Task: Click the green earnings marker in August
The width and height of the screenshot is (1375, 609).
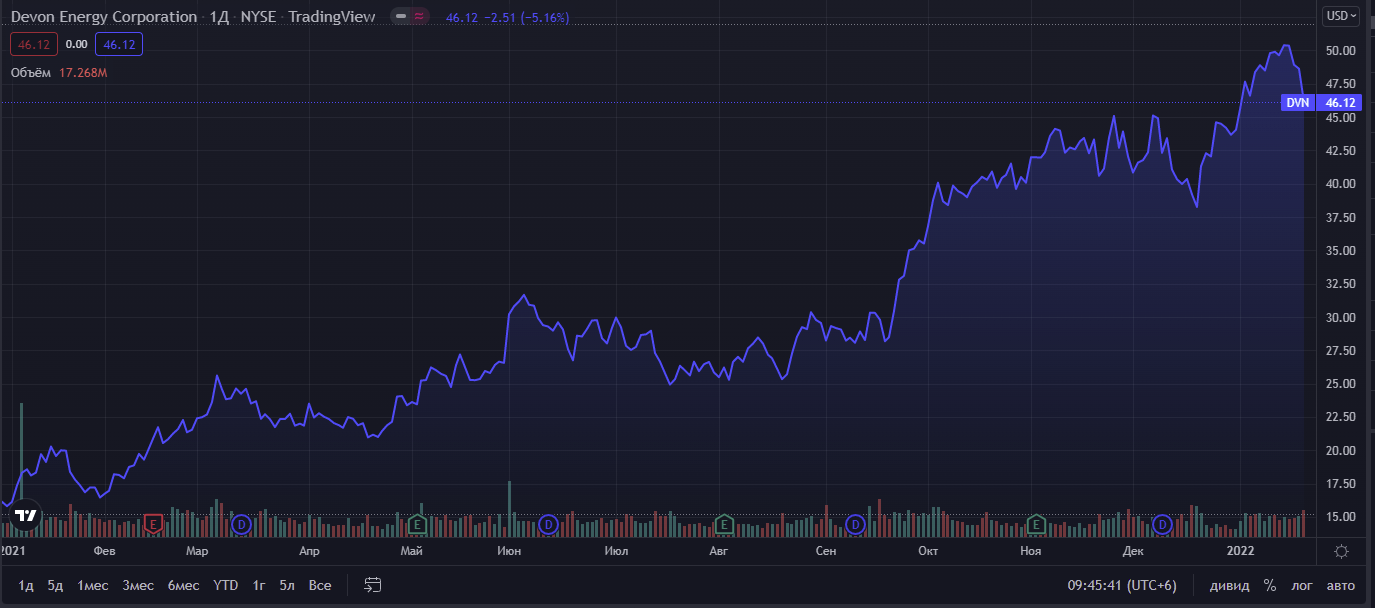Action: tap(724, 523)
